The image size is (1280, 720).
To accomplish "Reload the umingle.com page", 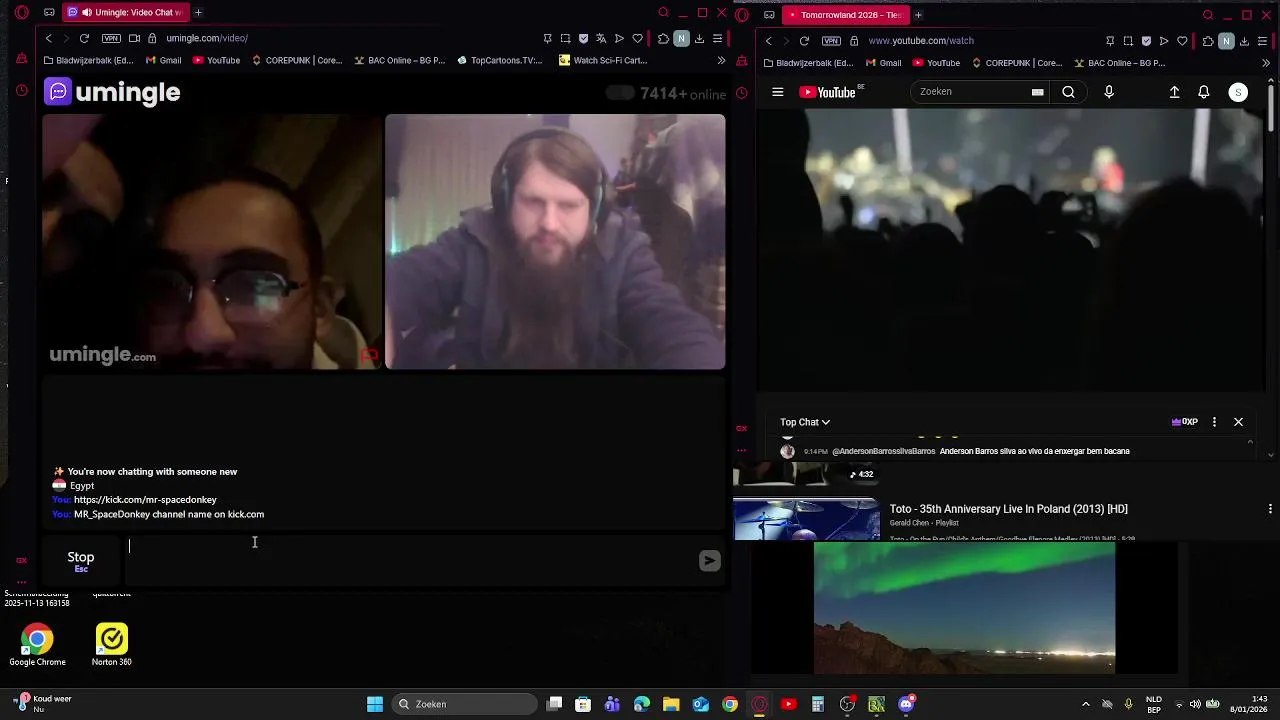I will [84, 38].
